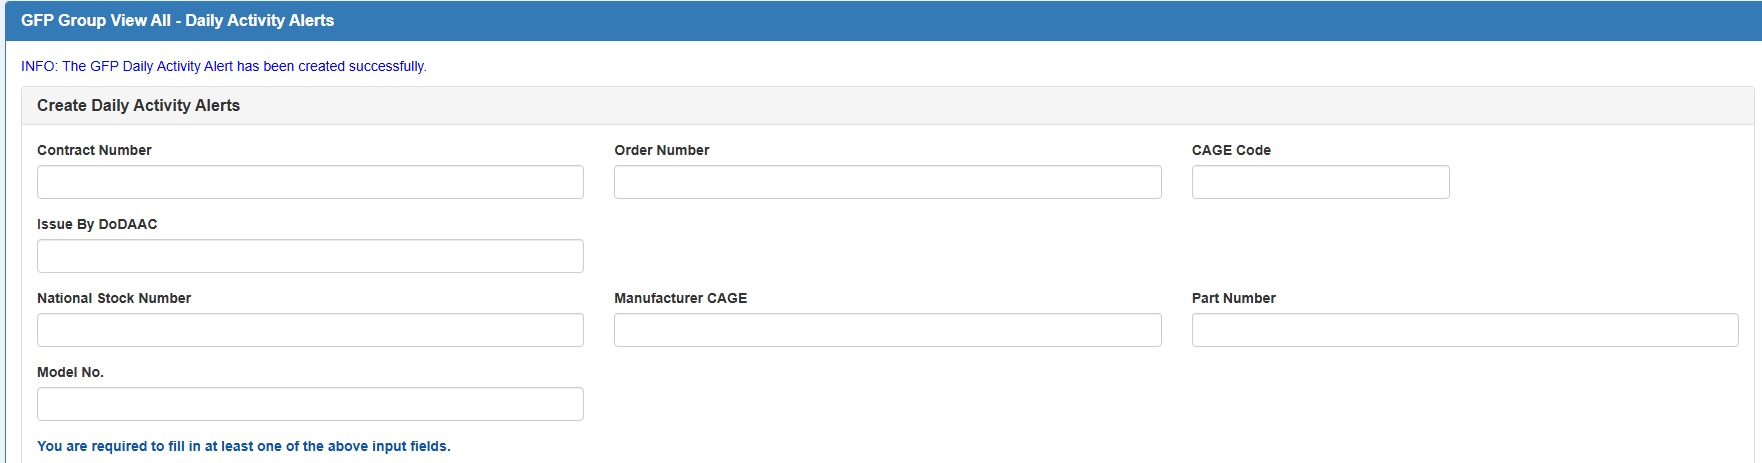The width and height of the screenshot is (1762, 463).
Task: Click the Model No. input field
Action: pos(310,404)
